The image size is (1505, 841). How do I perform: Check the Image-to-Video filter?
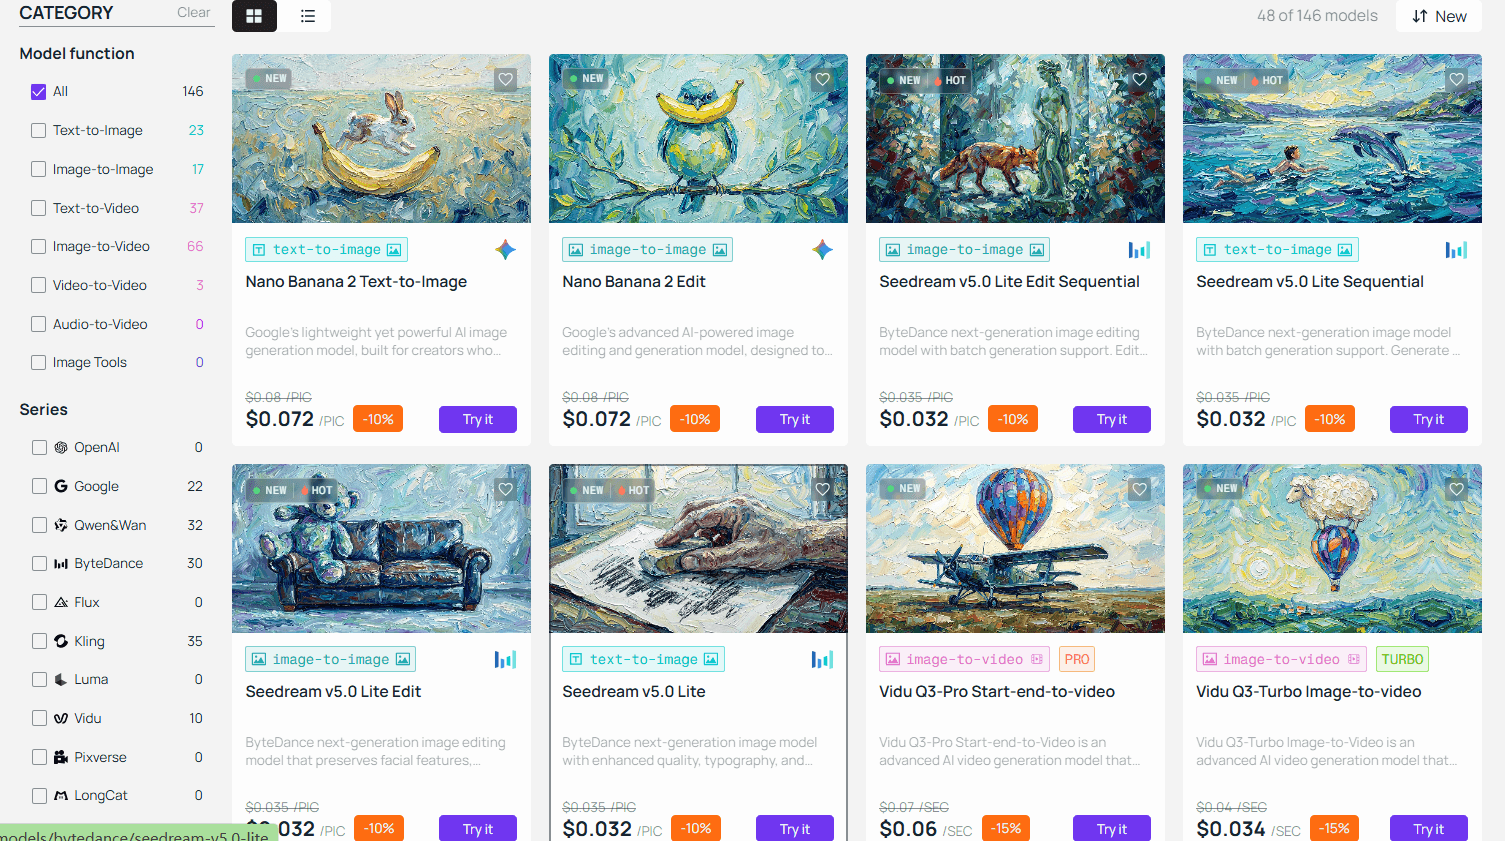tap(38, 246)
